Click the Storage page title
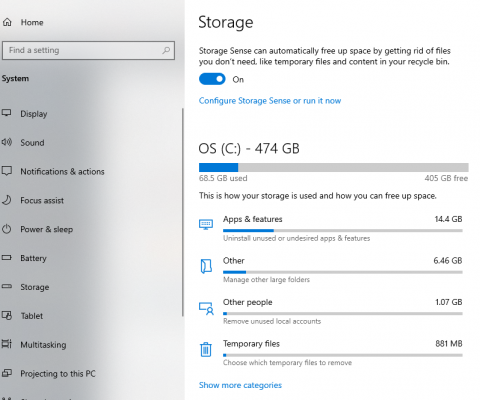This screenshot has width=480, height=400. [x=226, y=22]
